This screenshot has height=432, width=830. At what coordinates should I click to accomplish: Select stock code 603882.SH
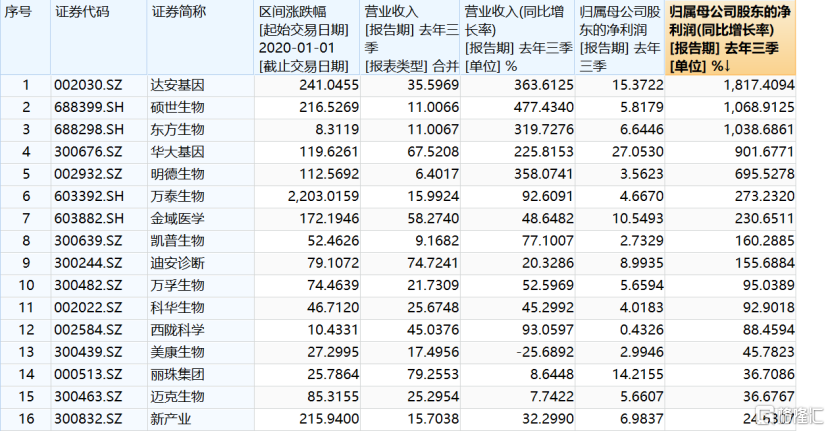tap(89, 219)
